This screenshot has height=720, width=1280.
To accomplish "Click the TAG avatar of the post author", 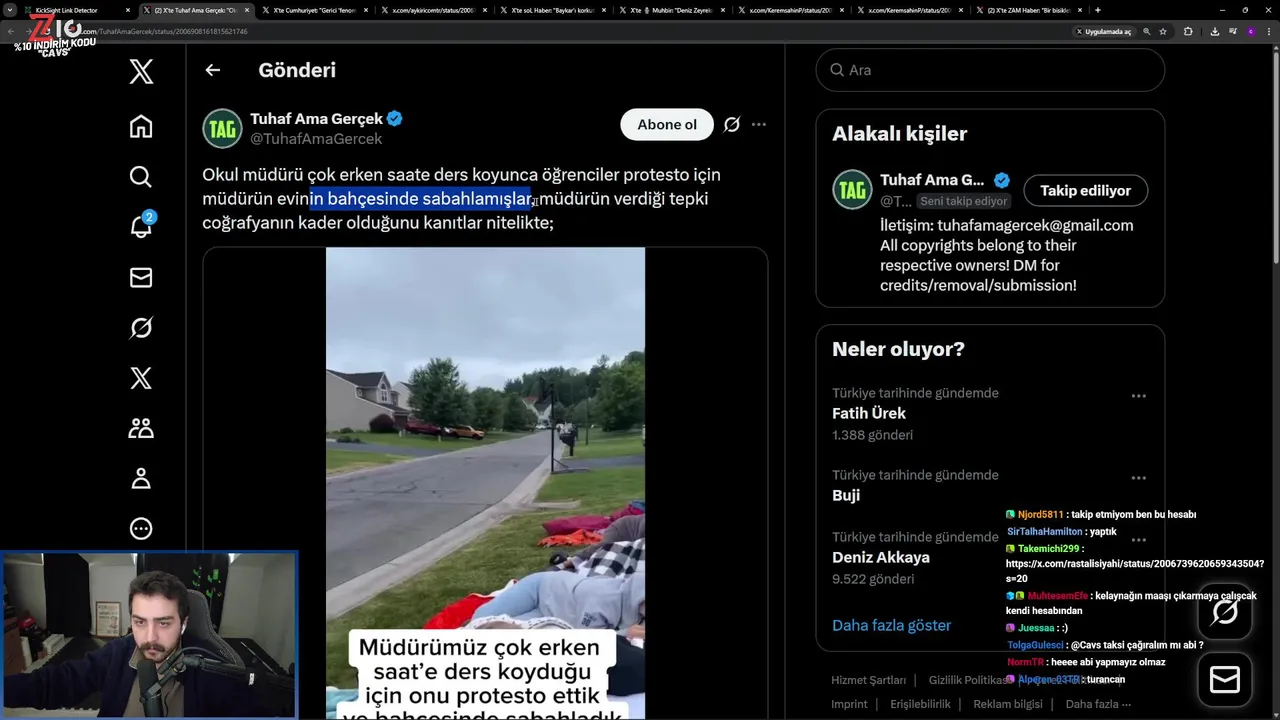I will (x=222, y=128).
